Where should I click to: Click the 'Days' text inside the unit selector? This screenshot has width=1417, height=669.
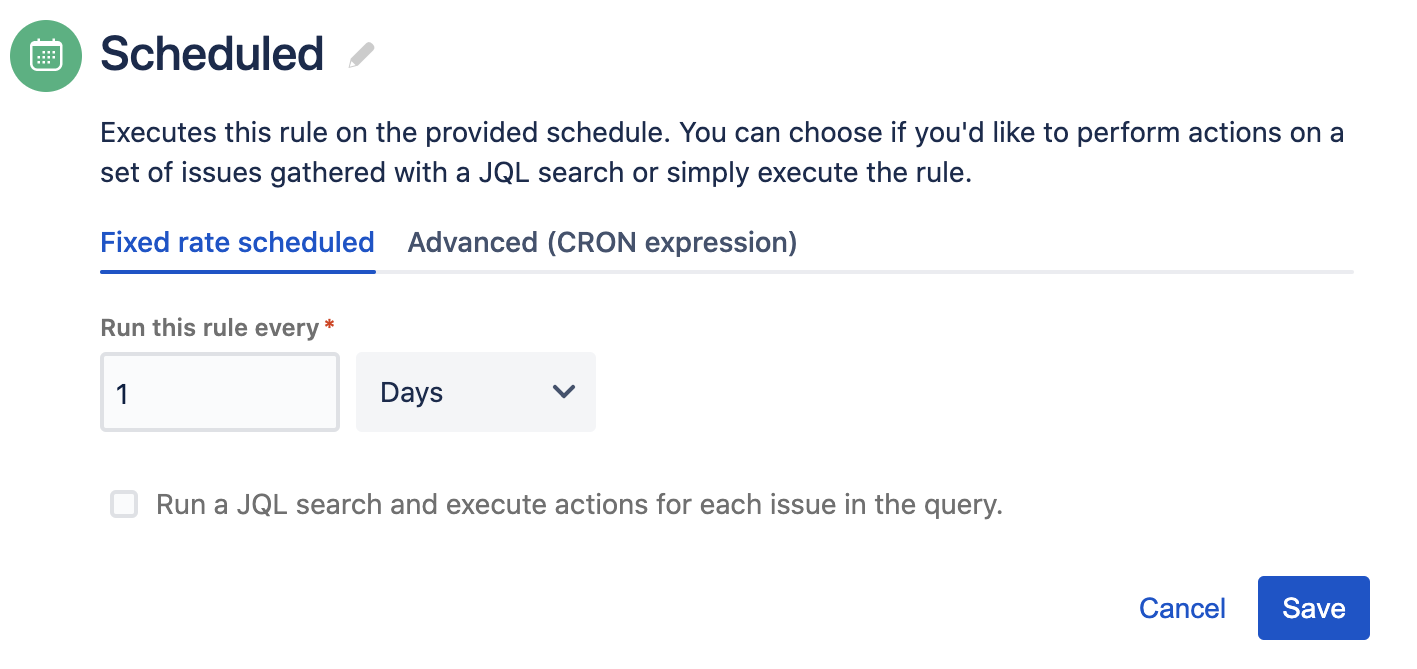412,393
